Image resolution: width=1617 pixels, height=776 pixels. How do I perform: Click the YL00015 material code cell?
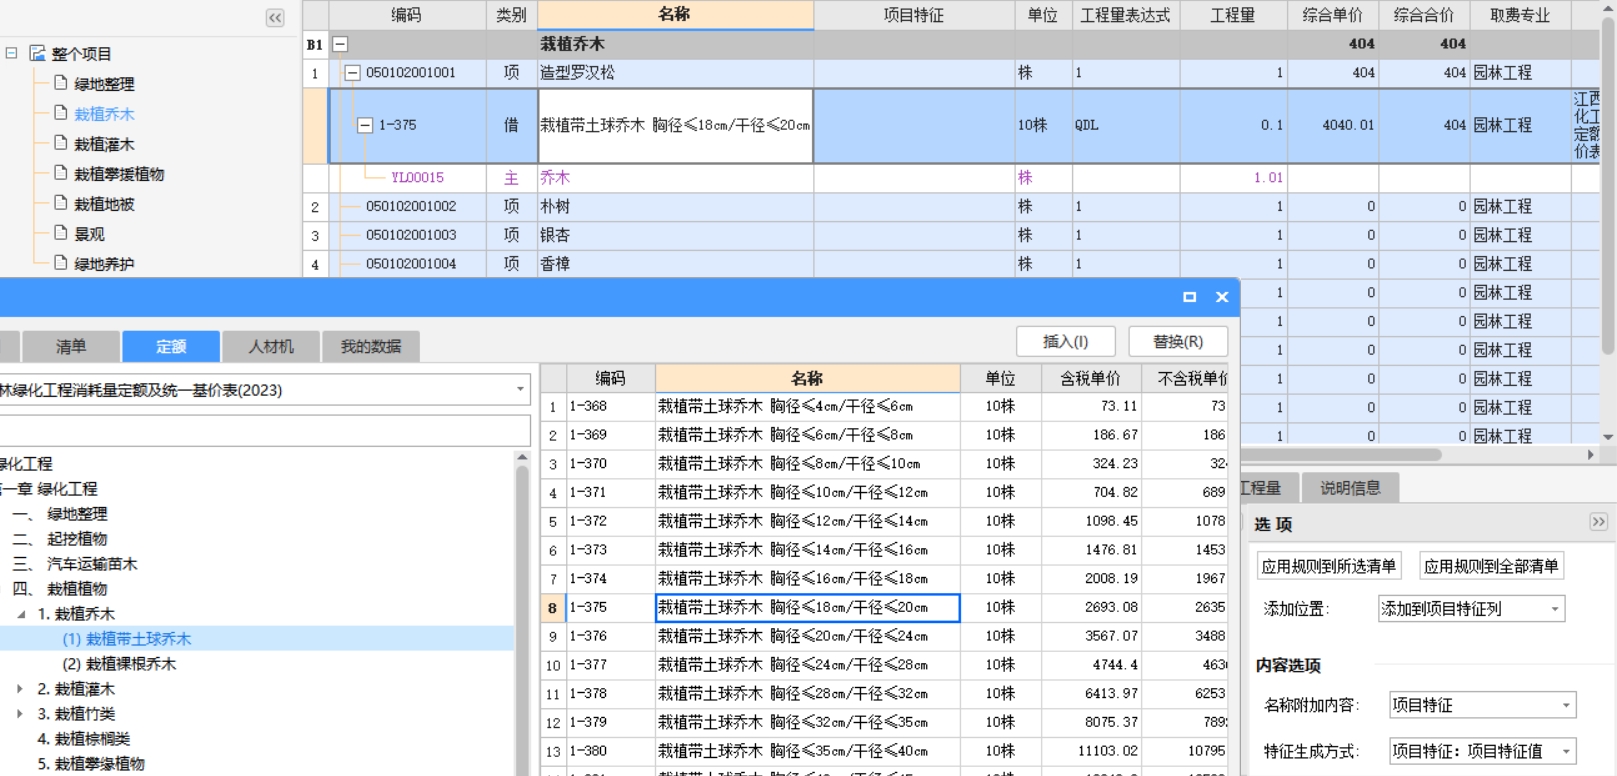[417, 177]
